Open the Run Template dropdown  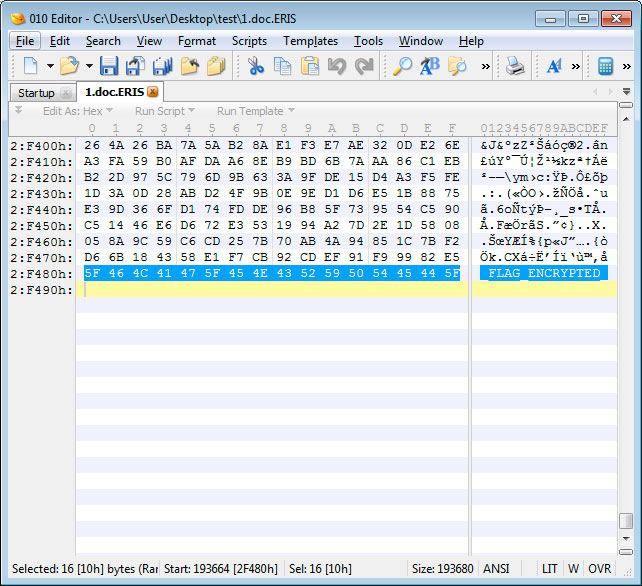255,111
